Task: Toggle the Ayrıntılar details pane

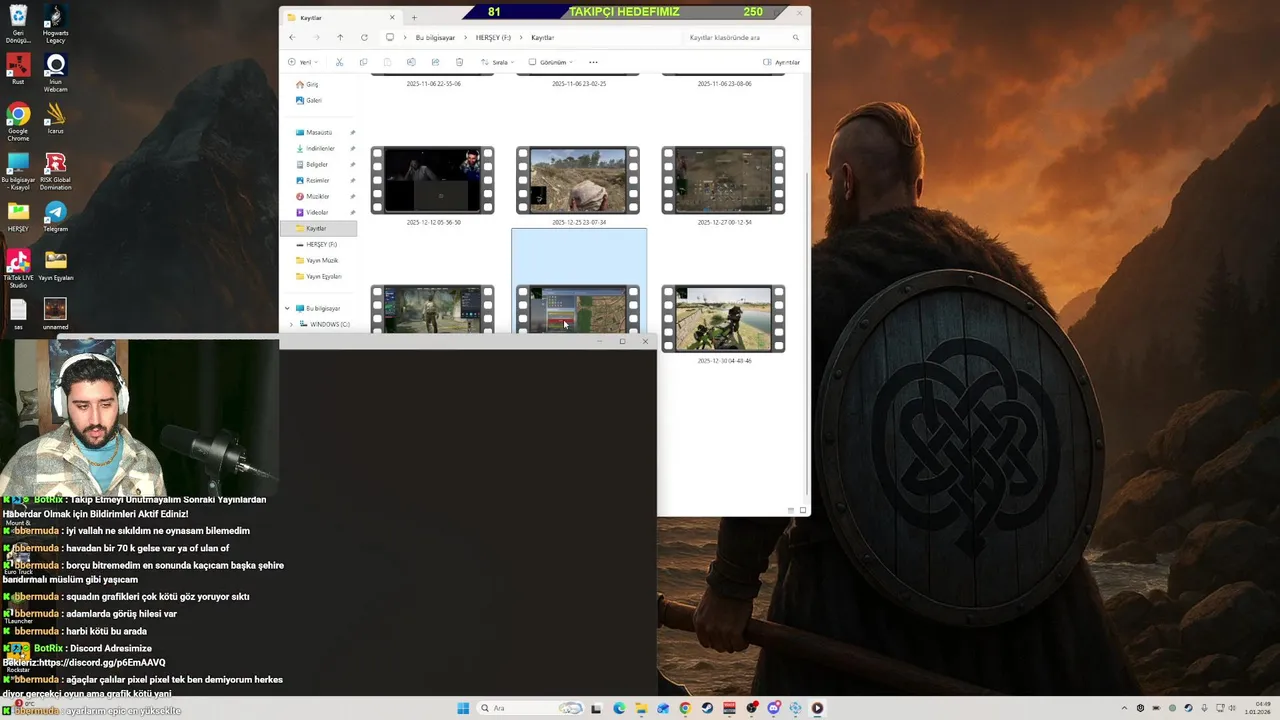Action: pos(781,62)
